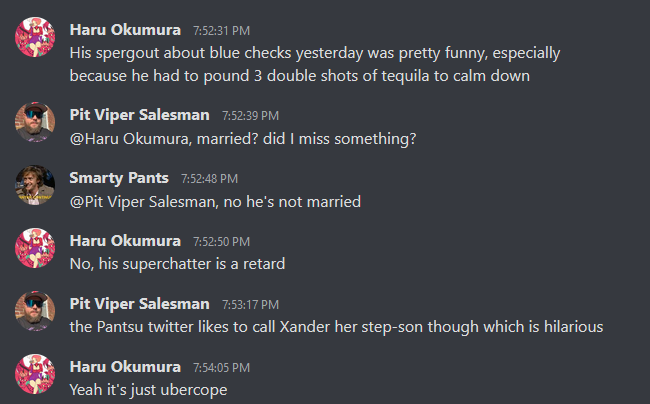The image size is (650, 404).
Task: Click the Smarty Pants username
Action: 119,178
